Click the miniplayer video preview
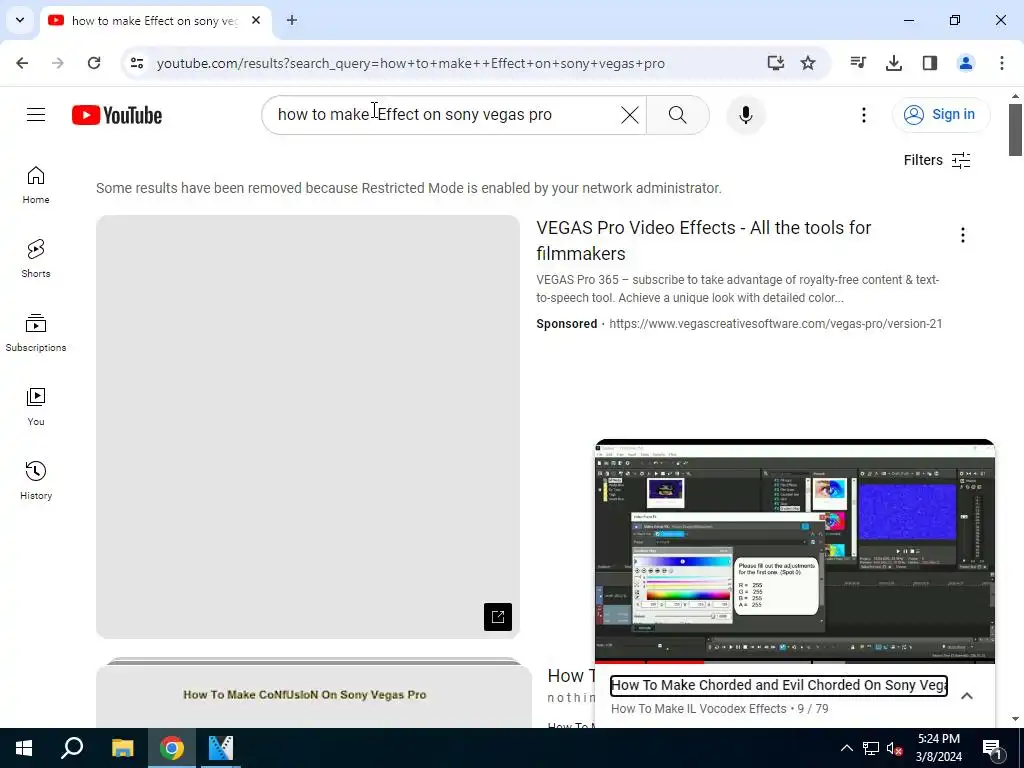 pos(795,552)
